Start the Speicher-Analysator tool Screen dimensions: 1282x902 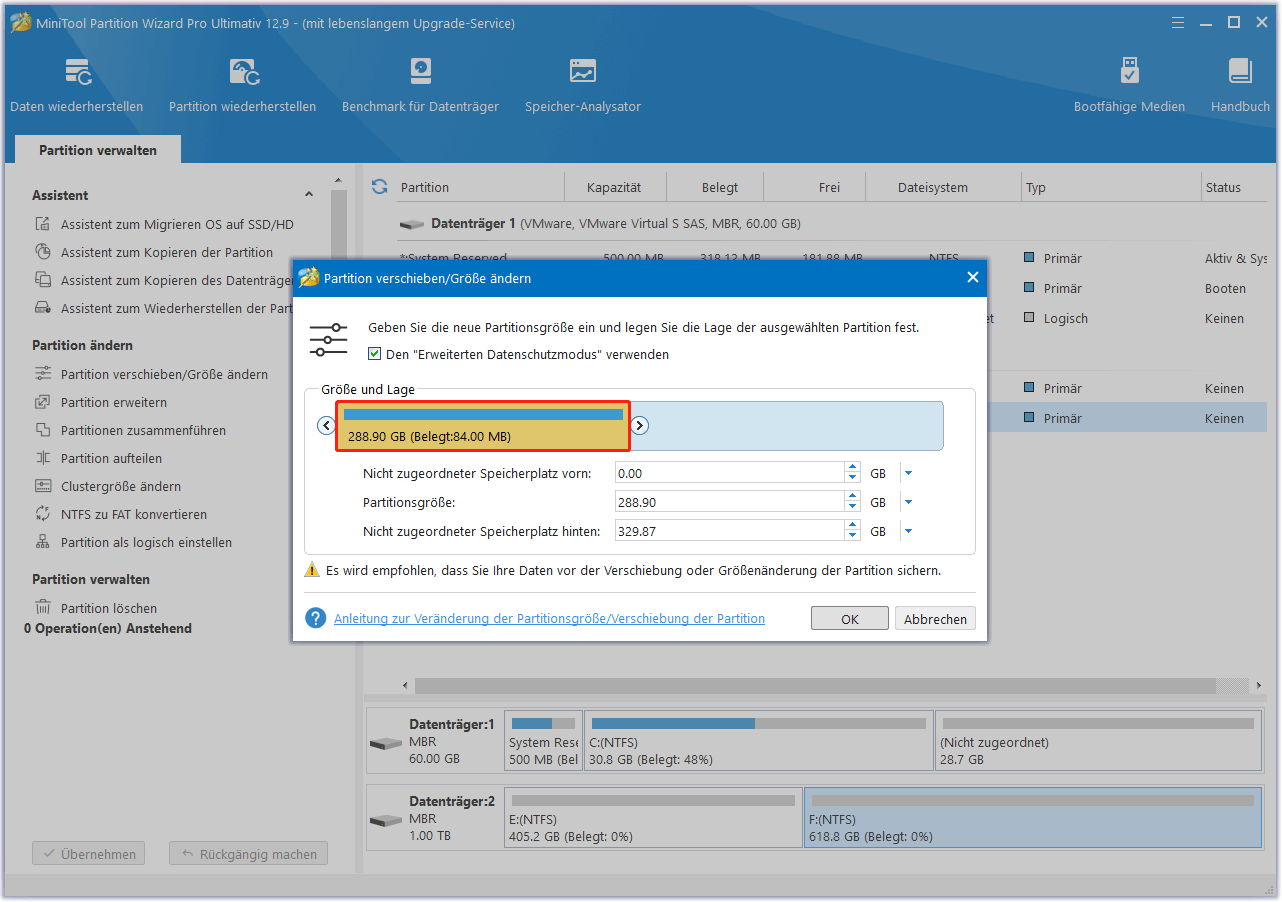[583, 85]
